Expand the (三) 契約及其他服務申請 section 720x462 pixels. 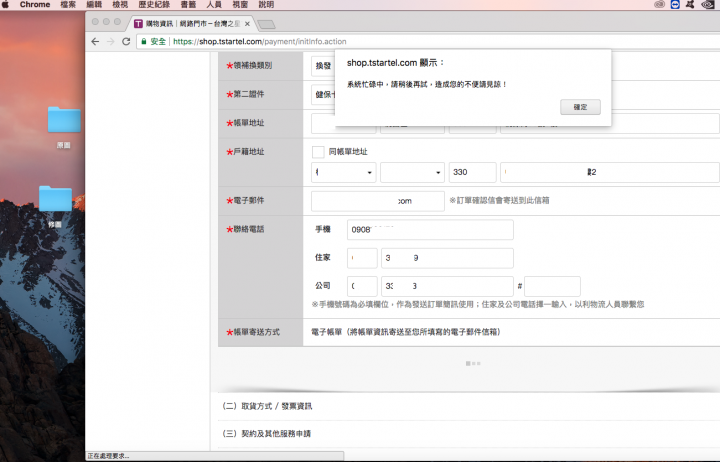click(x=267, y=434)
